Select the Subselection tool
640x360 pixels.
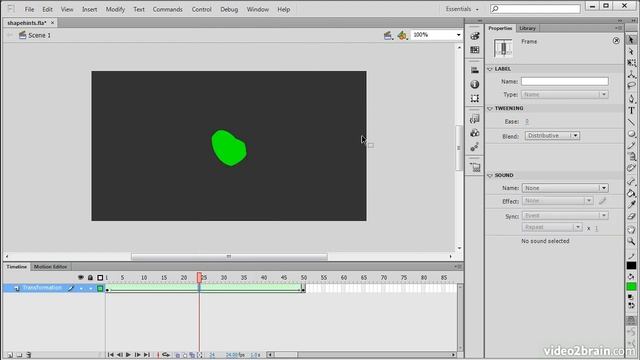(x=631, y=51)
